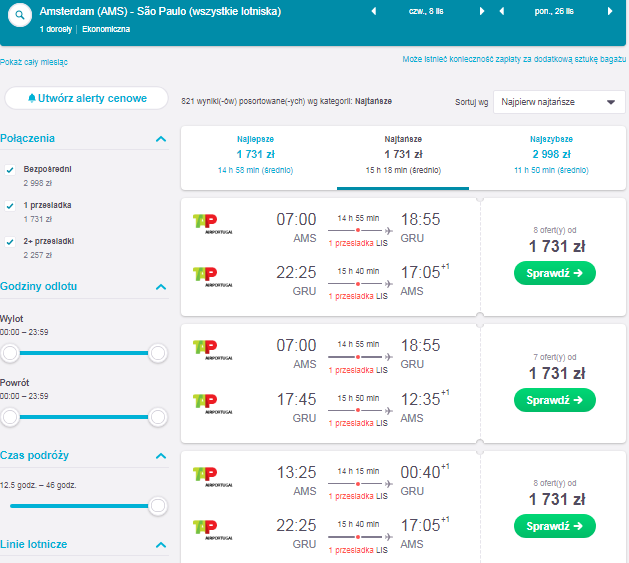Click the 14 h 15 min duration
The image size is (629, 563).
[x=358, y=471]
